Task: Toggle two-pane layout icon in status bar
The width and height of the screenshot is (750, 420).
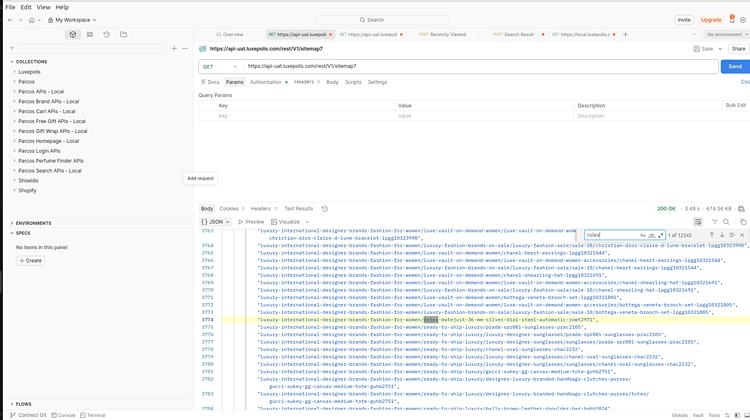Action: pyautogui.click(x=737, y=415)
